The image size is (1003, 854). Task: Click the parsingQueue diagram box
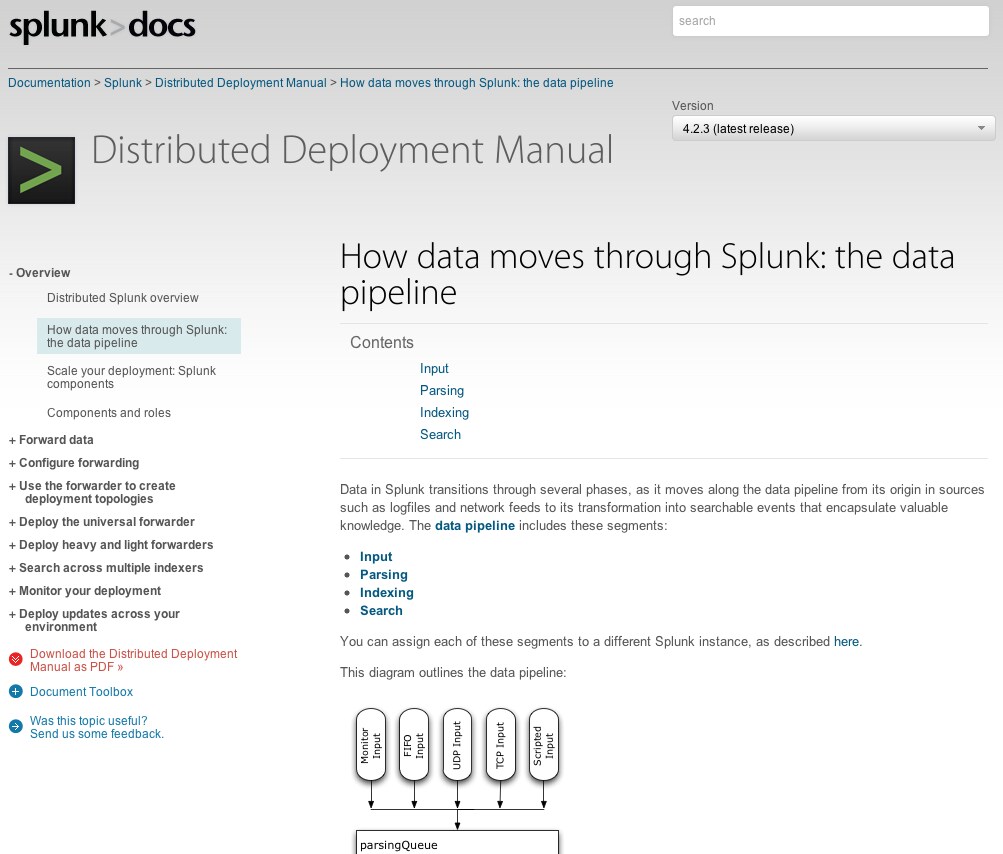(457, 842)
